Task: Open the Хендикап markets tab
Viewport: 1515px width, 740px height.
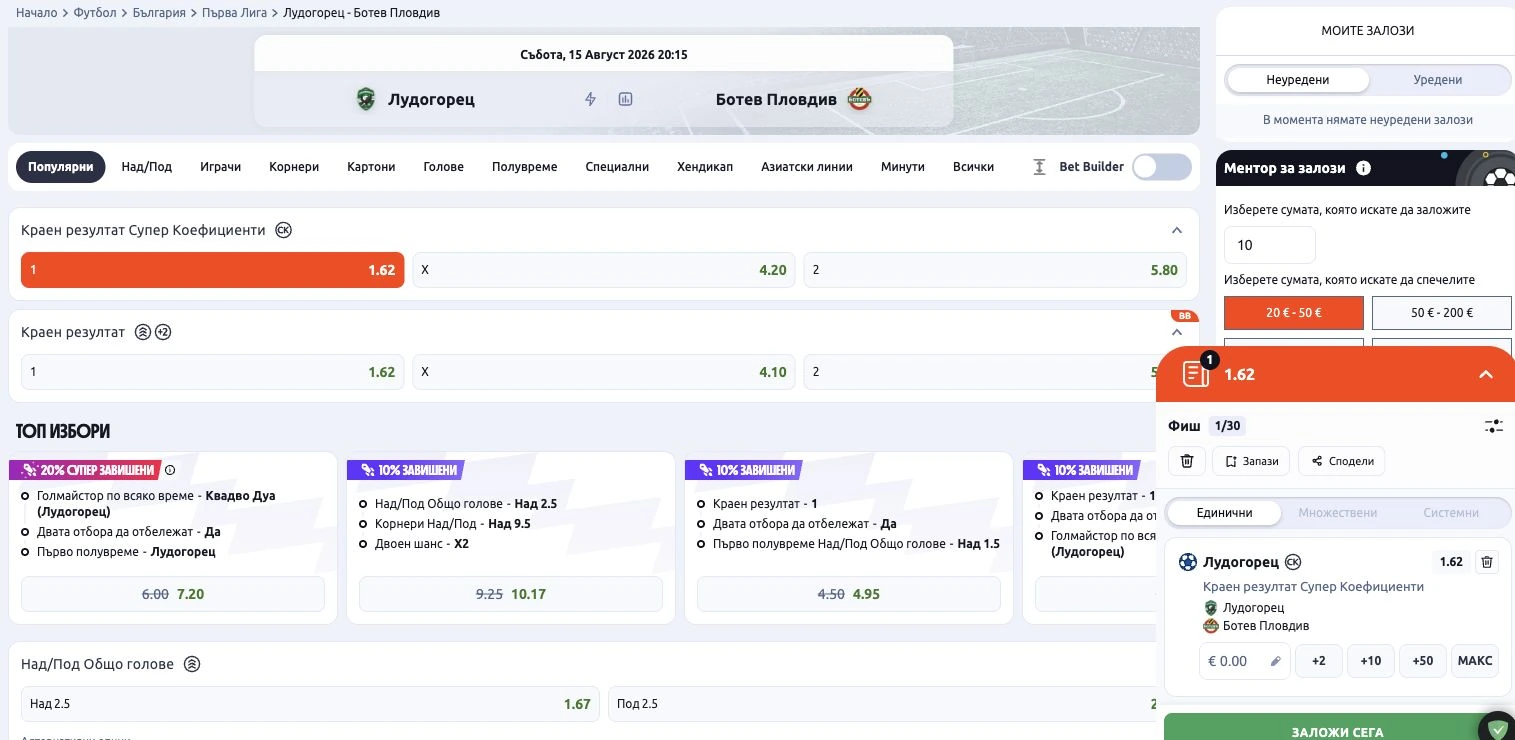Action: click(x=705, y=167)
